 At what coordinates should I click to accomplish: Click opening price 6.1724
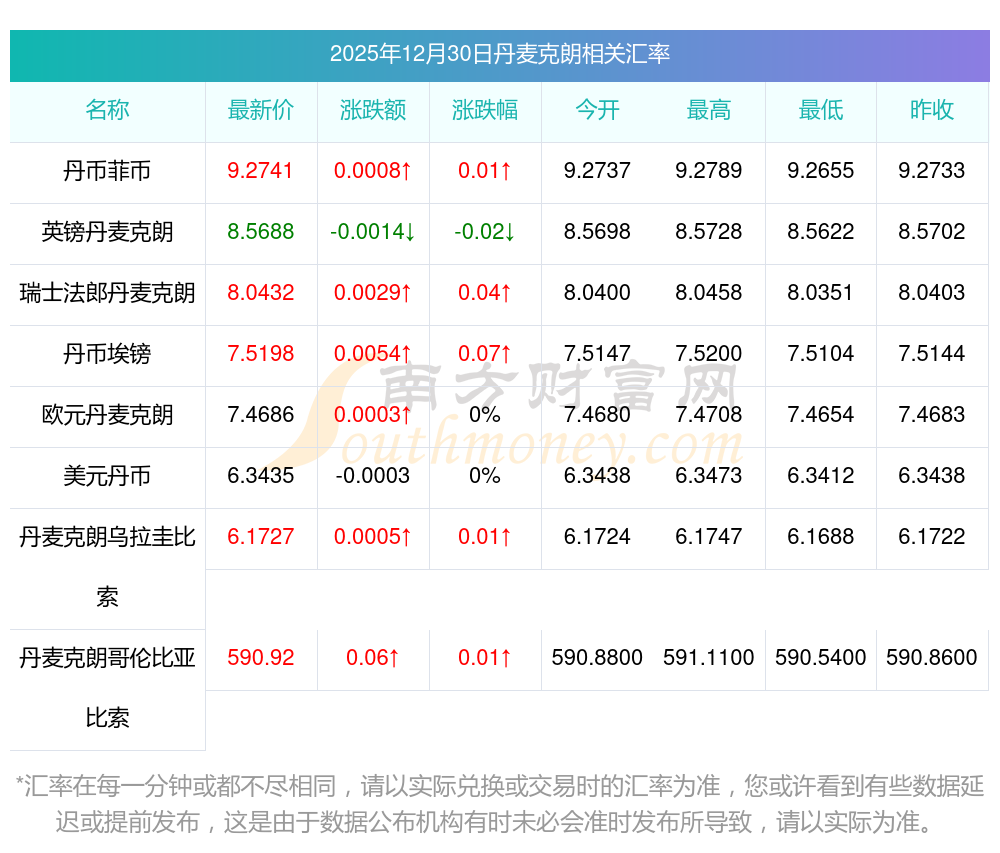pos(597,536)
